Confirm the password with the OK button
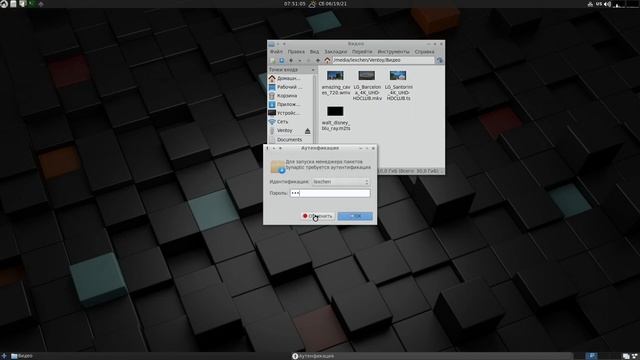The width and height of the screenshot is (640, 360). 355,216
